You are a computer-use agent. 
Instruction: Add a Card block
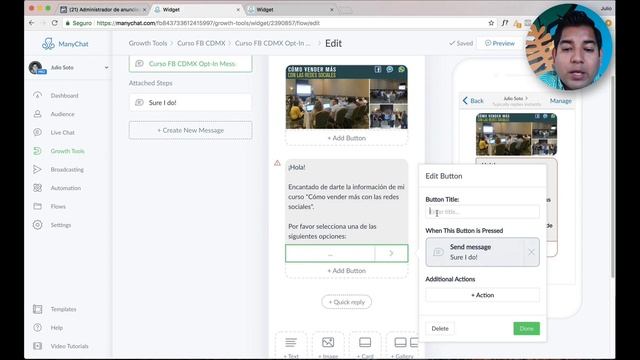pos(365,346)
